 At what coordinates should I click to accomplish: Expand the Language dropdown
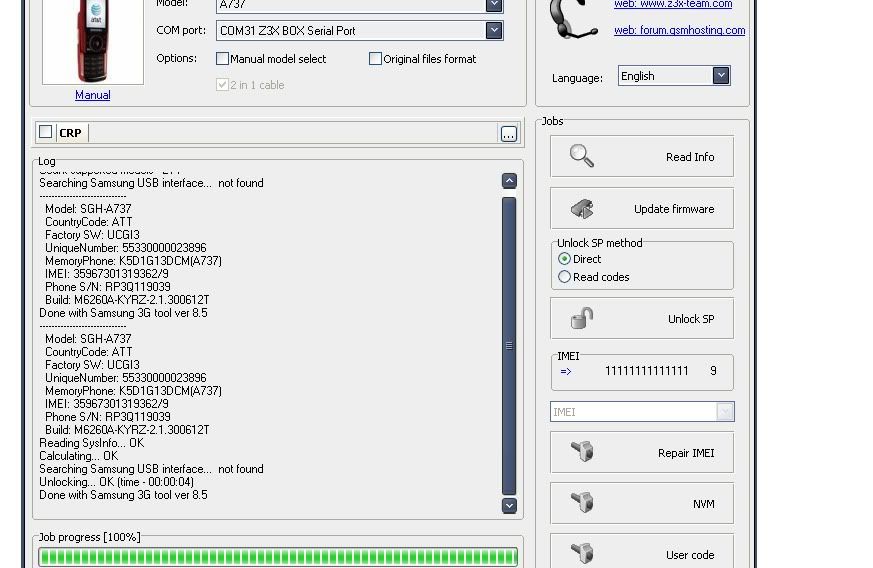point(720,76)
